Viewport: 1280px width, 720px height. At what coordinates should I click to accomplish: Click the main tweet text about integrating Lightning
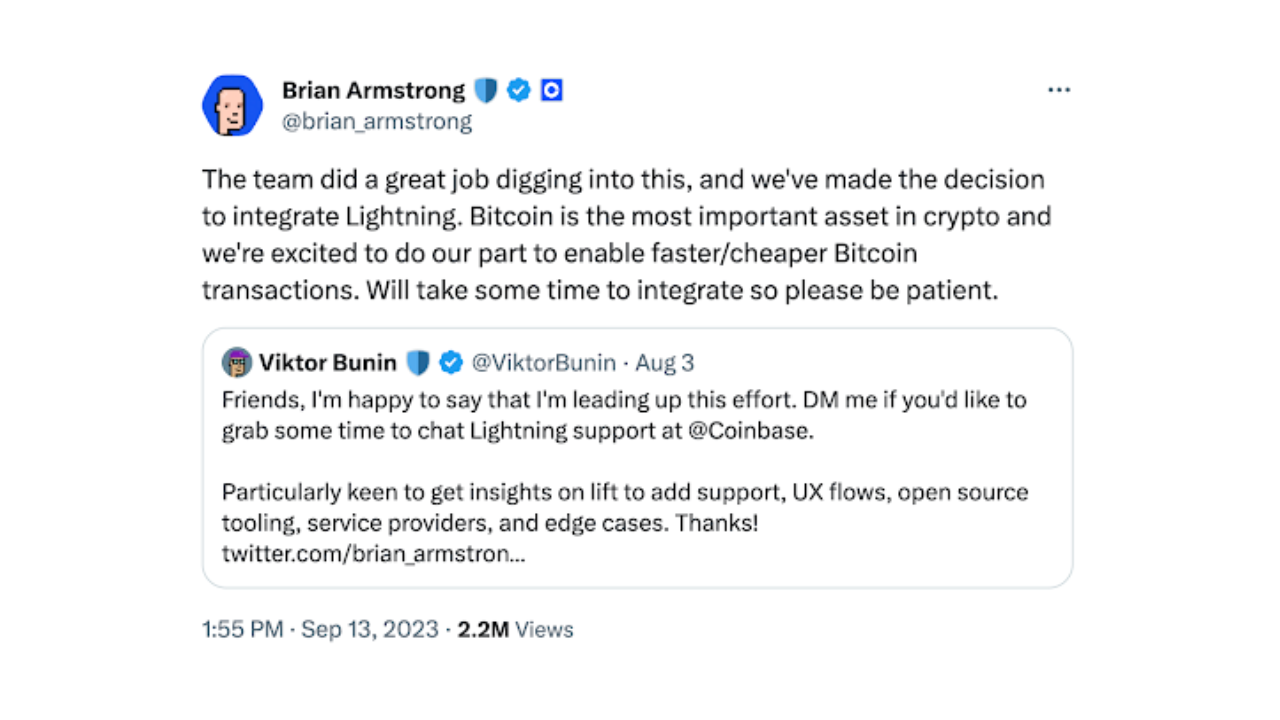click(x=626, y=235)
